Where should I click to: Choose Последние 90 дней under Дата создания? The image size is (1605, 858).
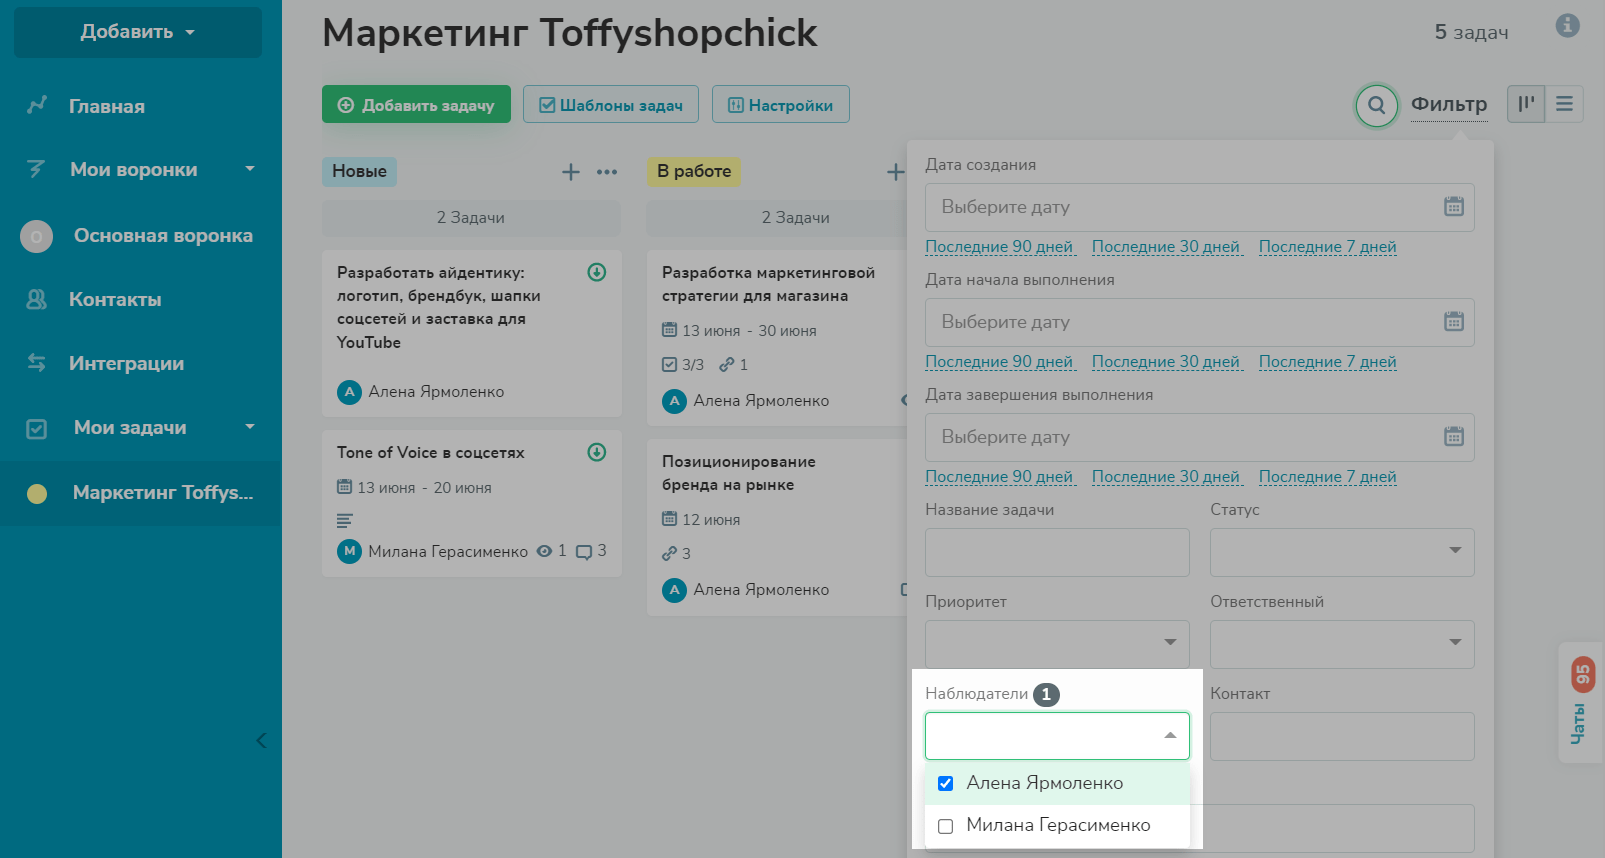pos(999,247)
